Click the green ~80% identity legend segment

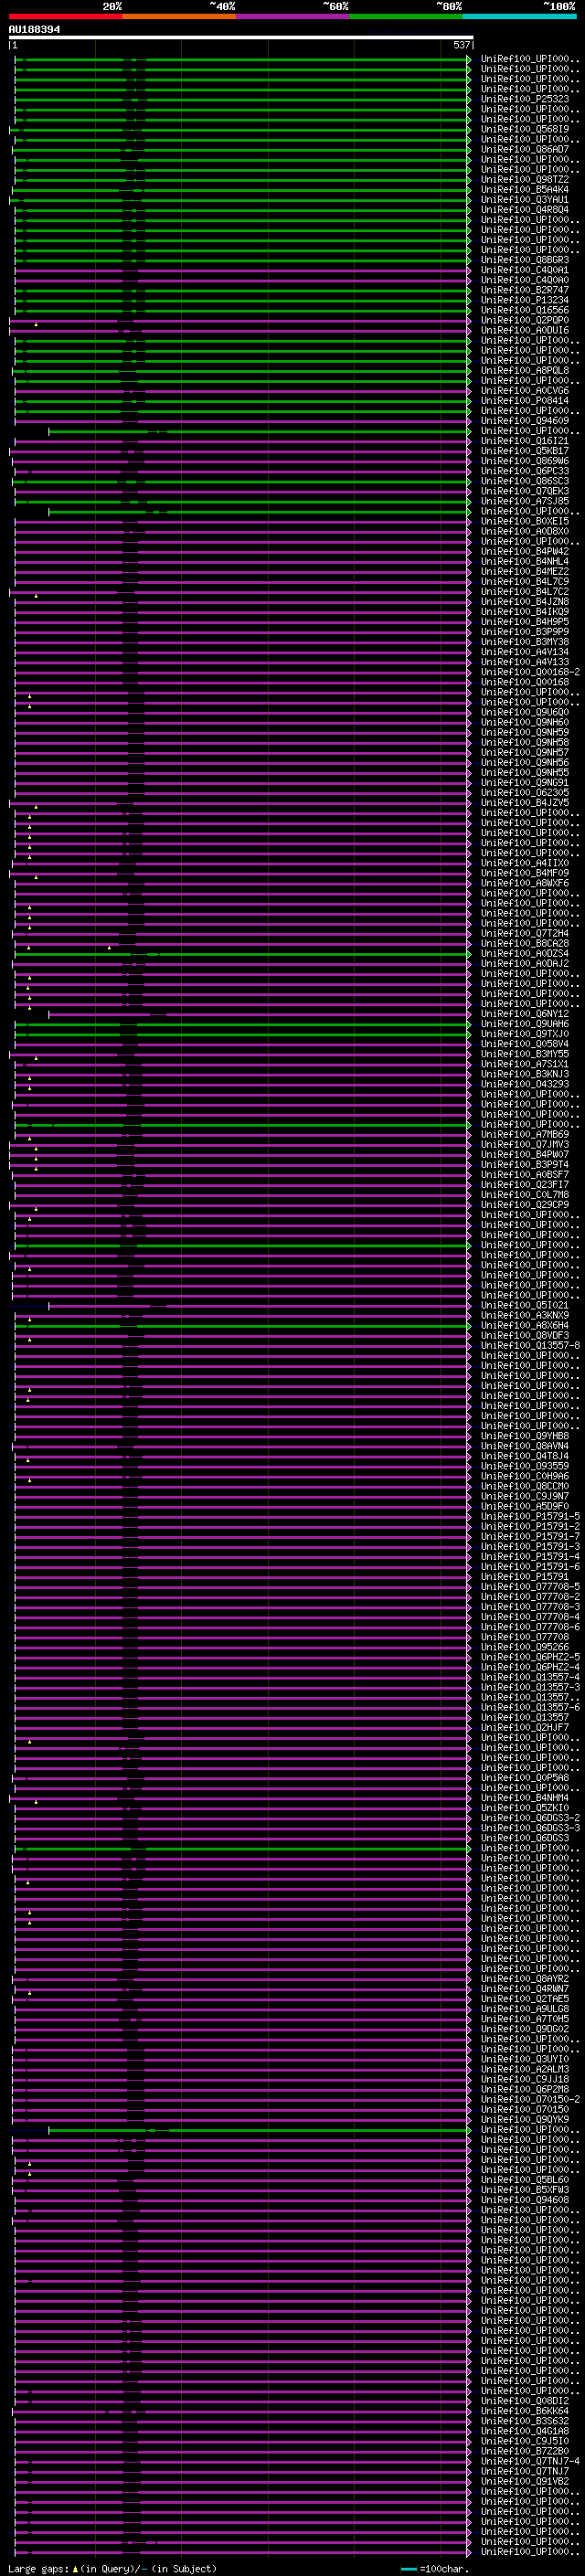point(406,16)
